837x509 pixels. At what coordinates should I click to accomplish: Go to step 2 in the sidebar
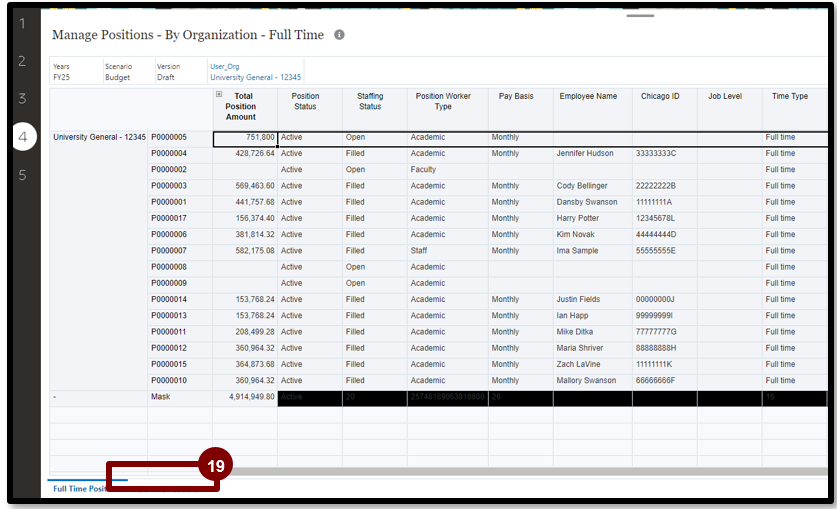[22, 61]
